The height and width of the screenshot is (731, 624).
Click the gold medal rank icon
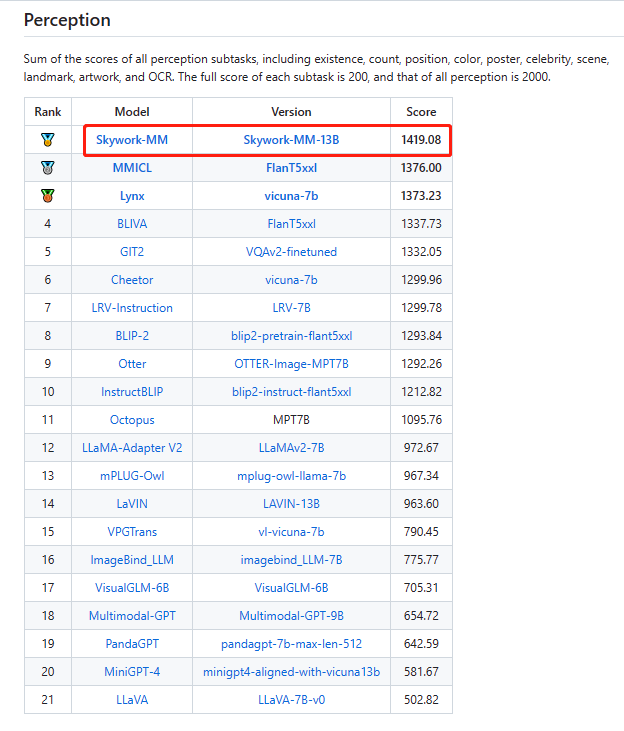(x=48, y=140)
